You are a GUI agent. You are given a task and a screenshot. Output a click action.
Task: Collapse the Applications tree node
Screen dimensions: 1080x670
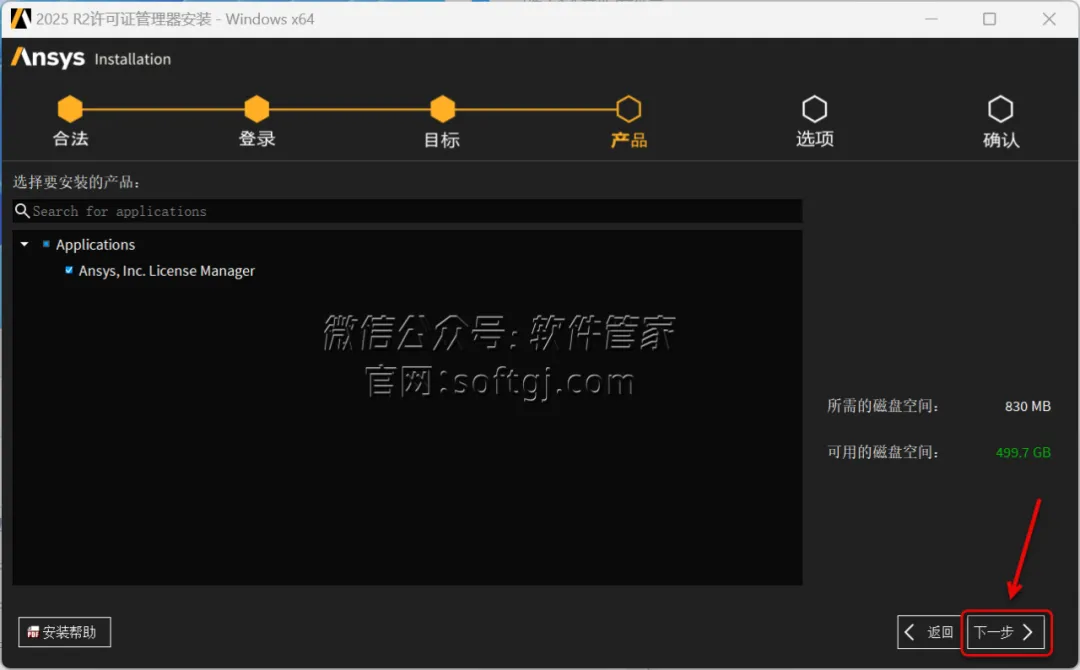(x=25, y=244)
